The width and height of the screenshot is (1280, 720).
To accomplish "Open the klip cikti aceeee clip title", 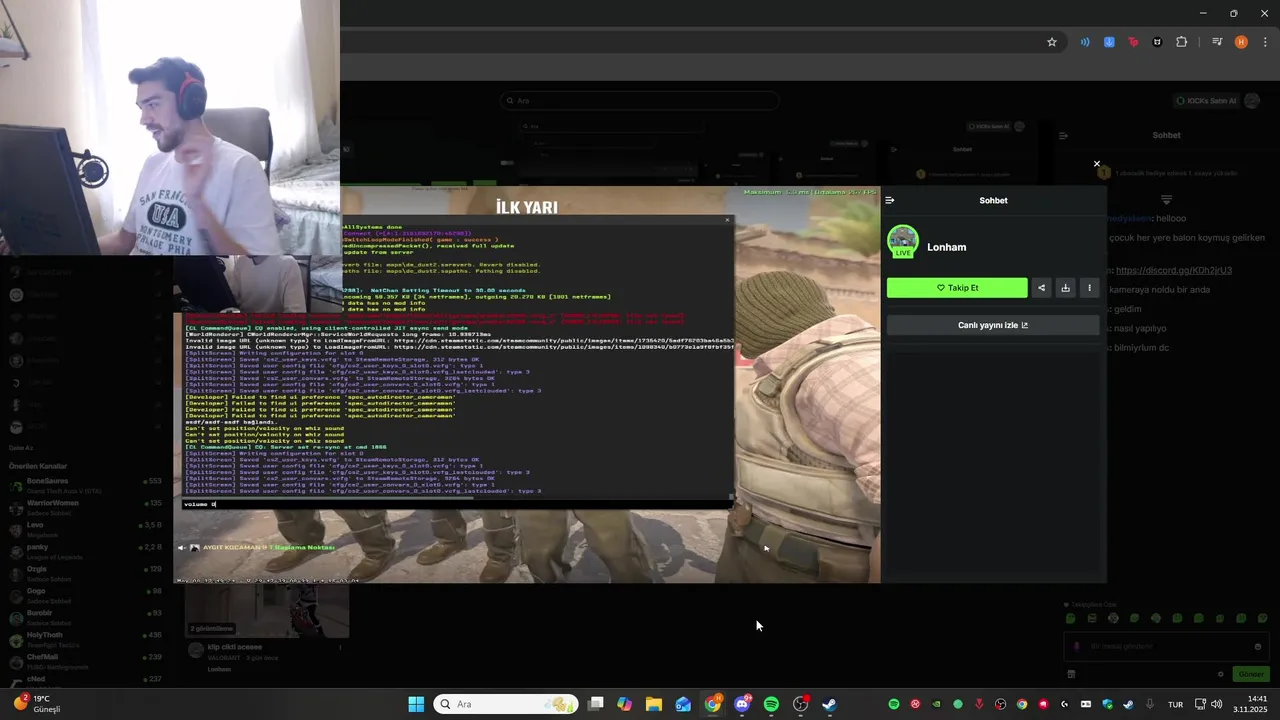I will coord(234,647).
